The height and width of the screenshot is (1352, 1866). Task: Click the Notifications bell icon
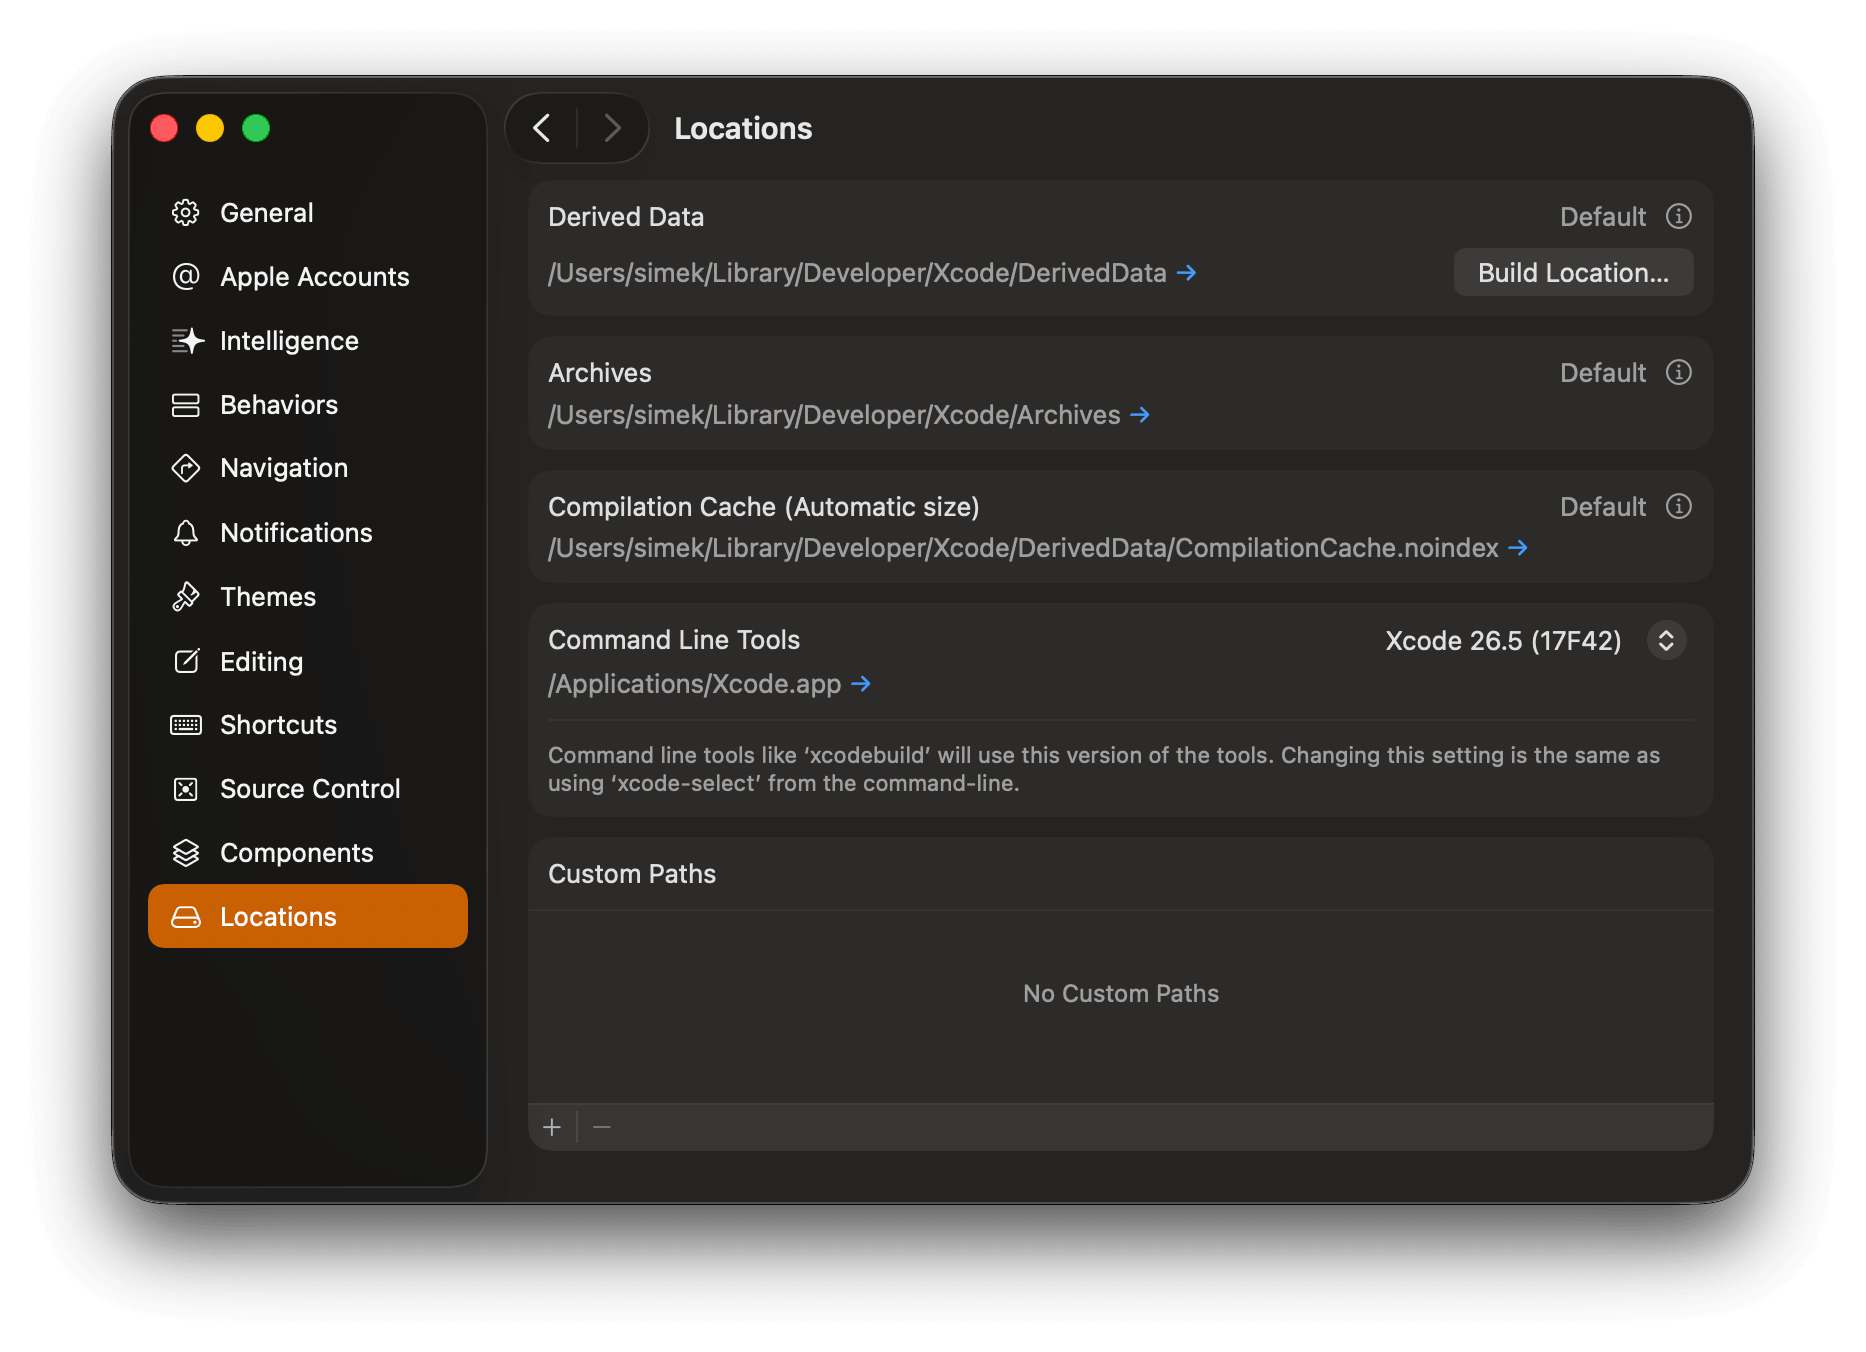[x=186, y=533]
